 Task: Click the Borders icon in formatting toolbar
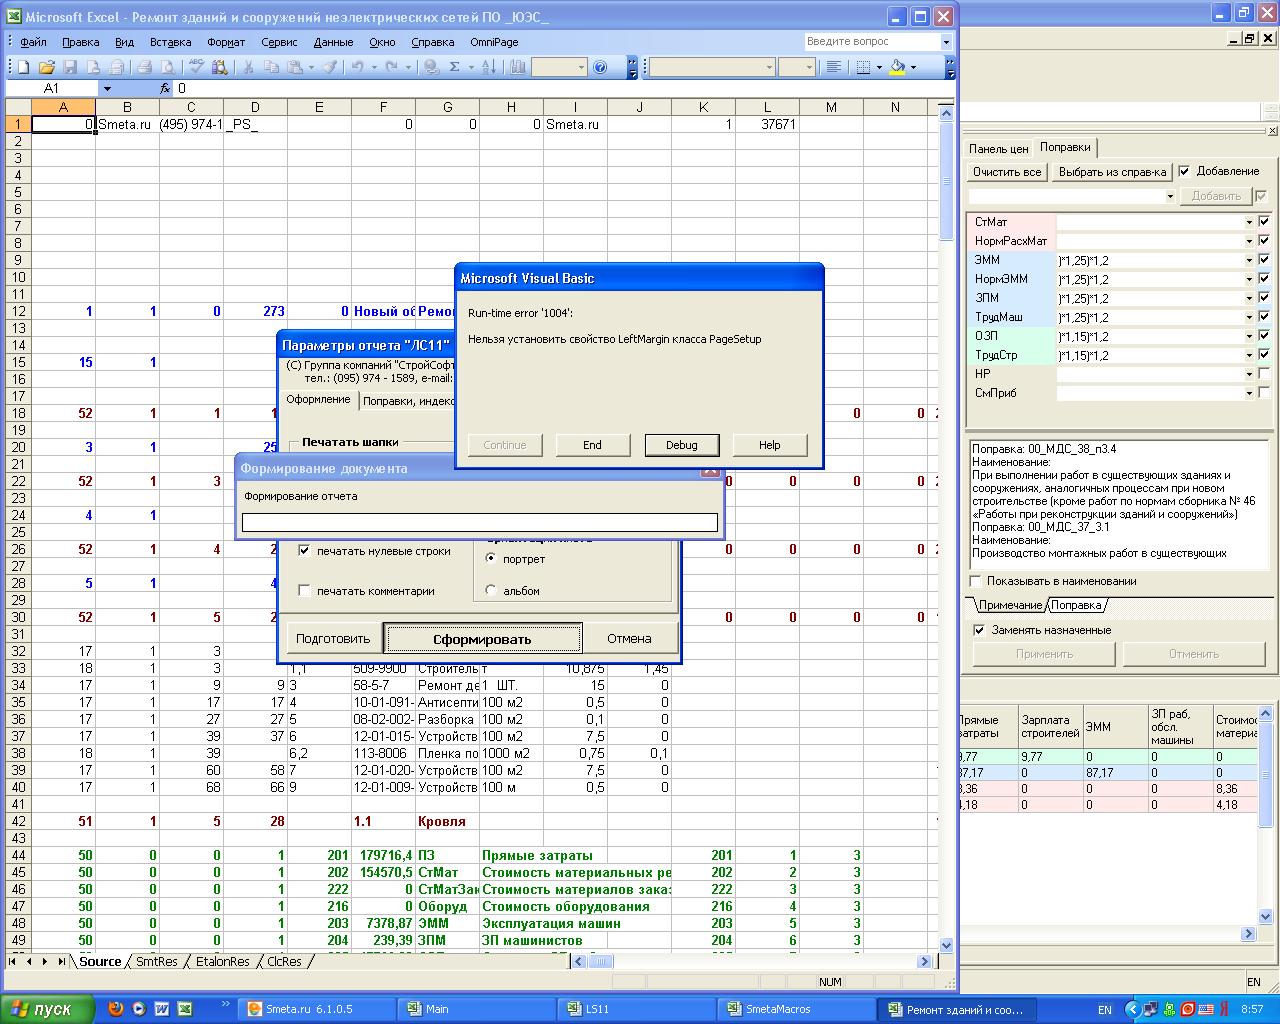coord(863,67)
